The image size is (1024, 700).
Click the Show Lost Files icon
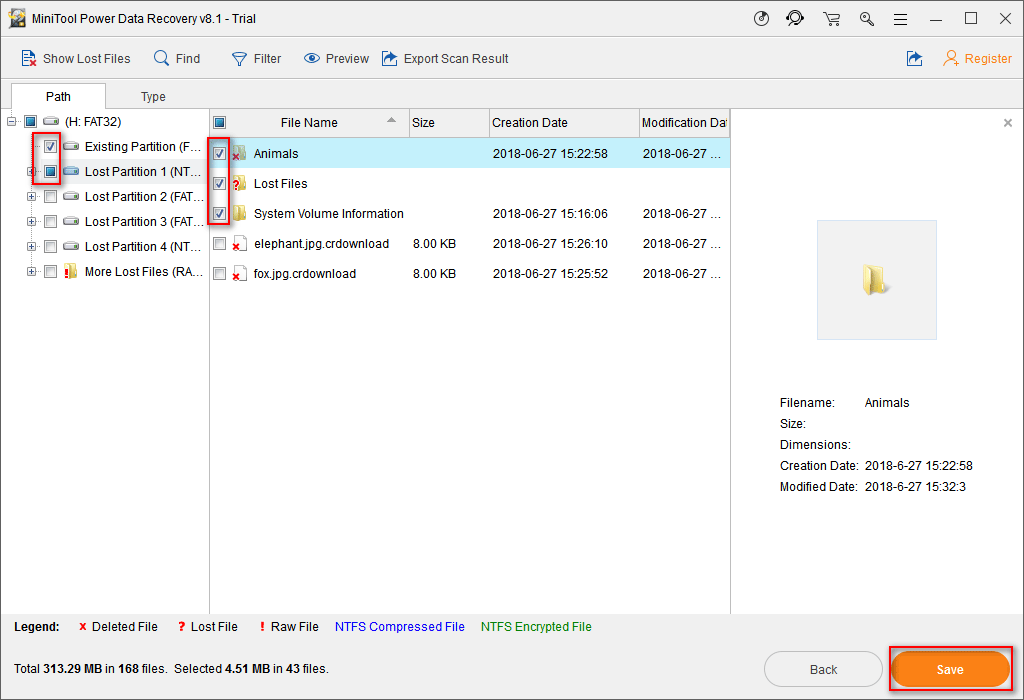(x=29, y=59)
